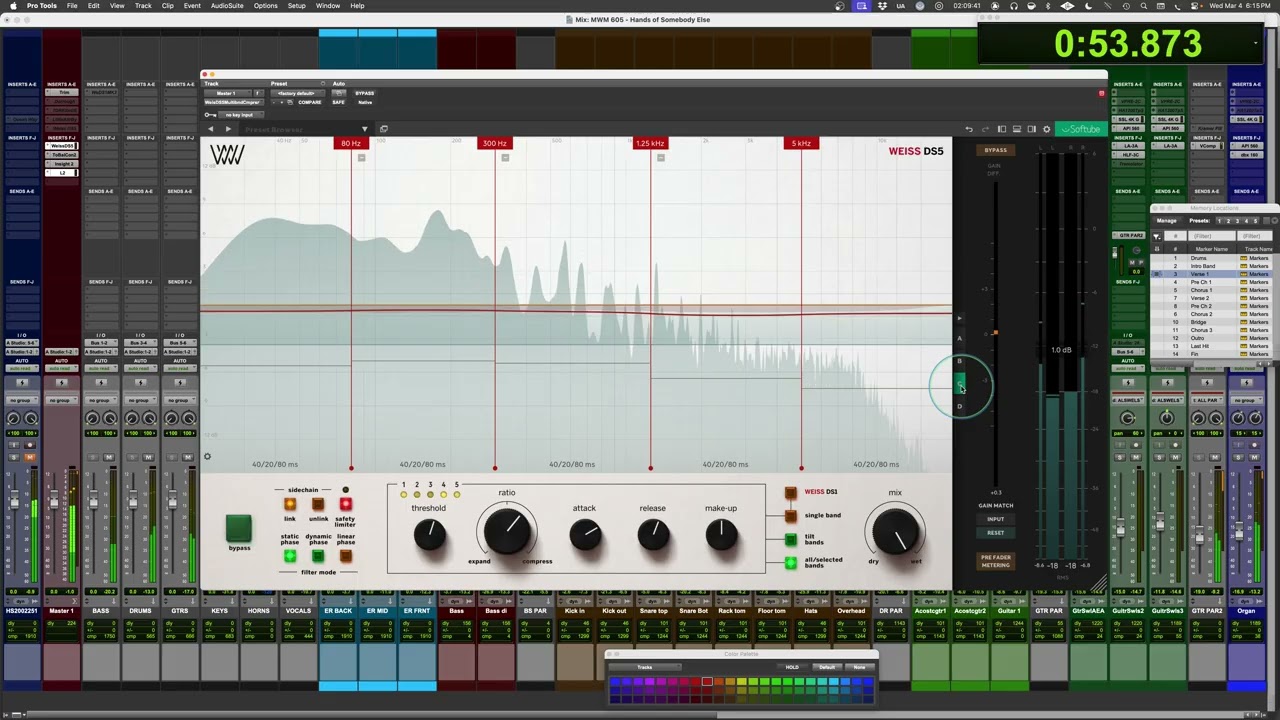Click the ratio knob
Image resolution: width=1280 pixels, height=720 pixels.
[x=507, y=531]
